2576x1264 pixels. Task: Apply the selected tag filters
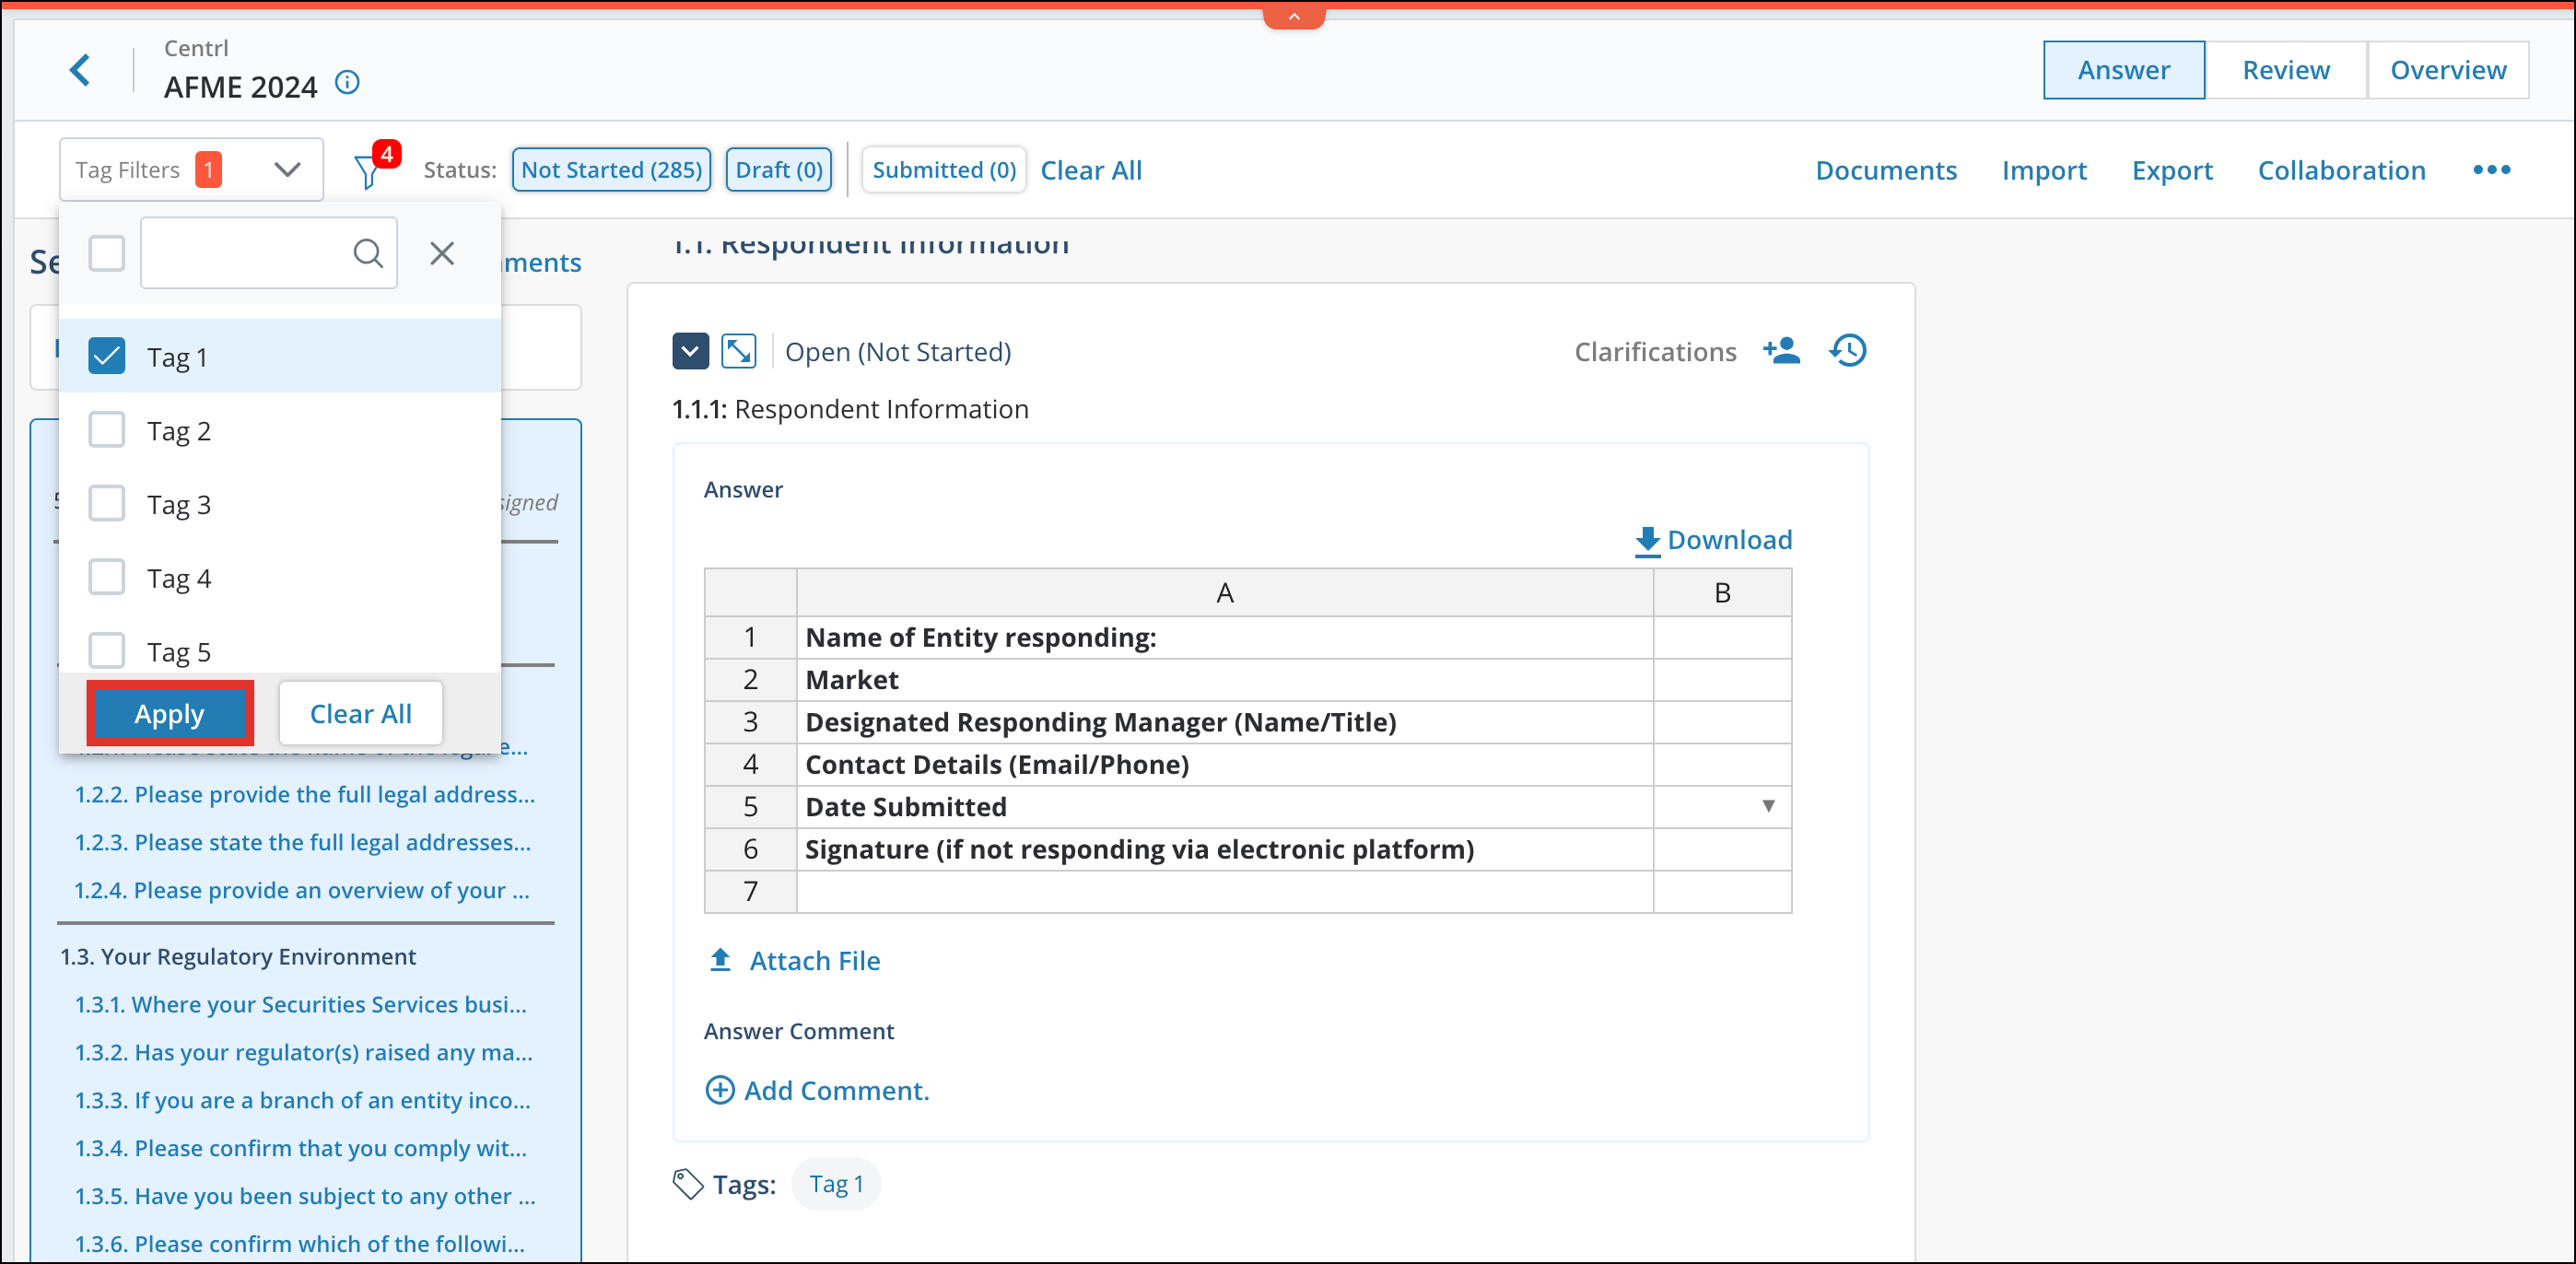click(x=169, y=713)
